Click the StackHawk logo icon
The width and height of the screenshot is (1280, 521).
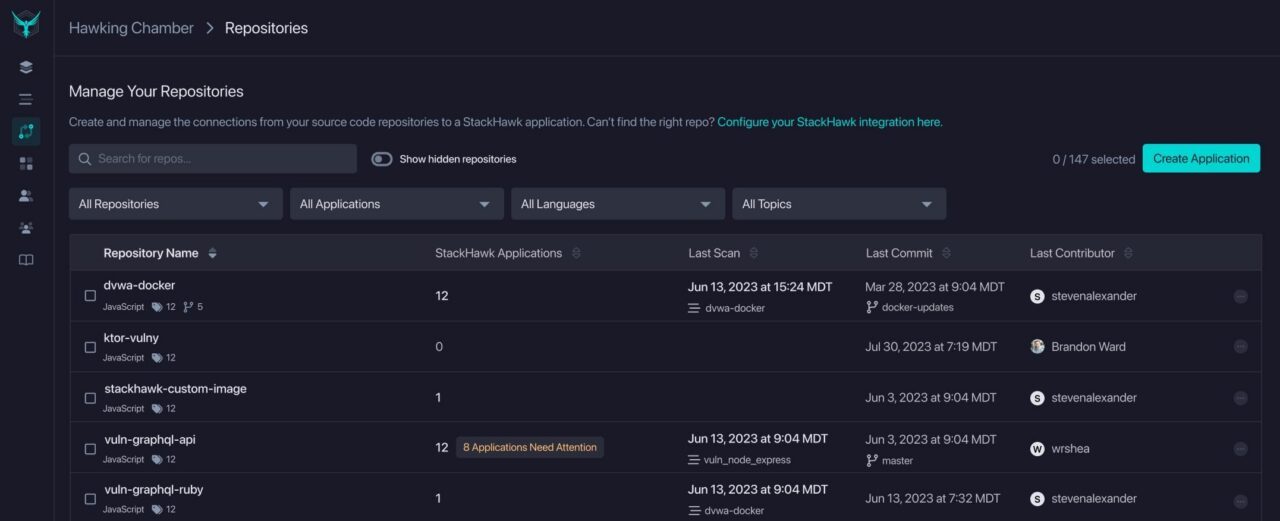(x=26, y=25)
